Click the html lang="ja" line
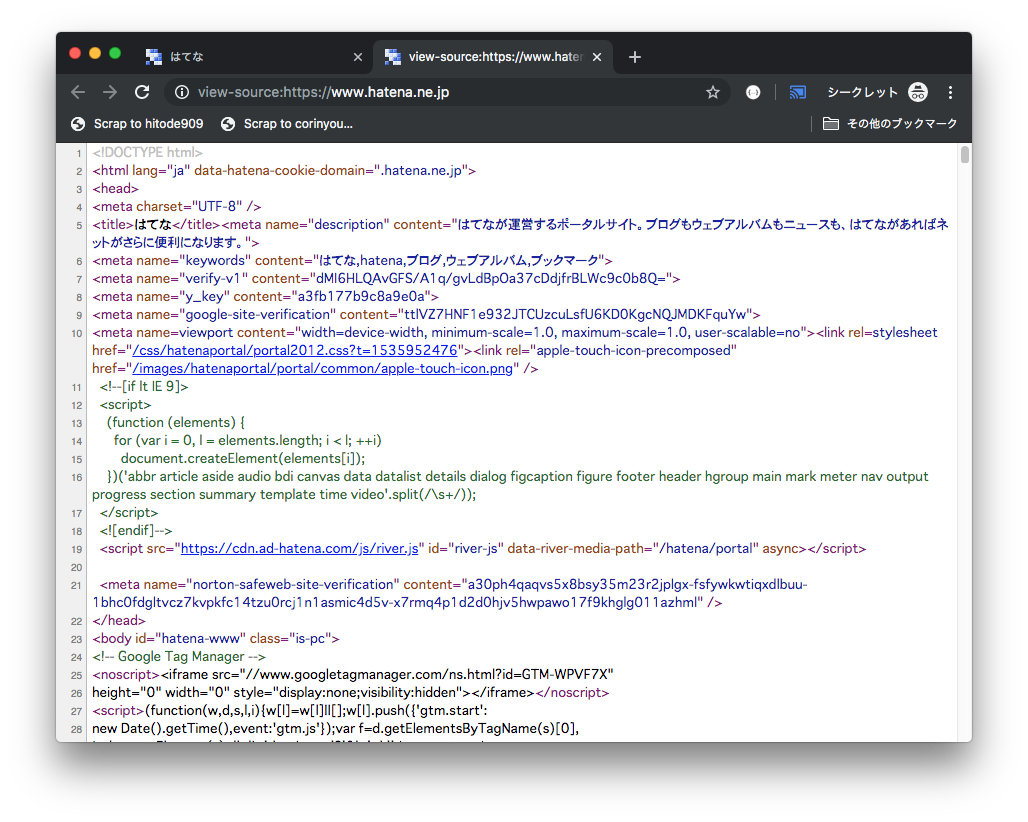Image resolution: width=1028 pixels, height=822 pixels. 284,170
